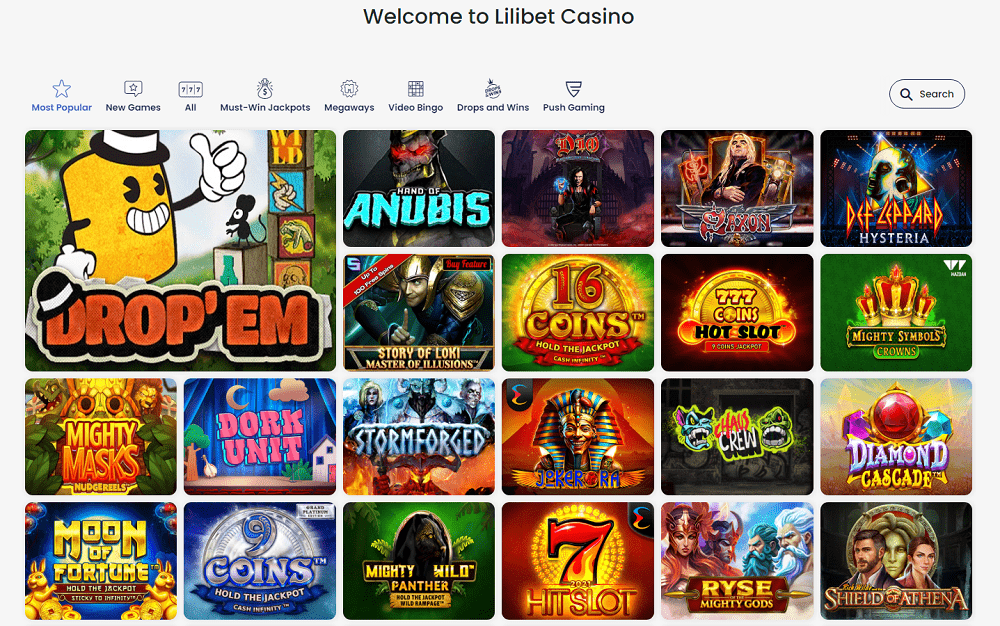
Task: Select the Video Bingo grid icon
Action: click(x=416, y=89)
